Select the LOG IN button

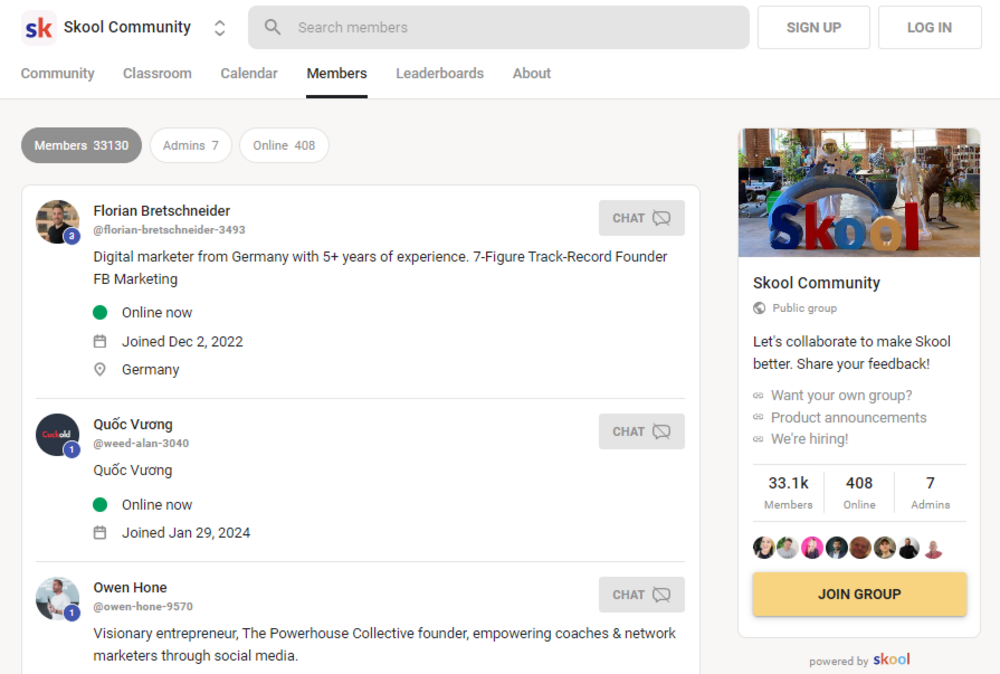click(929, 27)
